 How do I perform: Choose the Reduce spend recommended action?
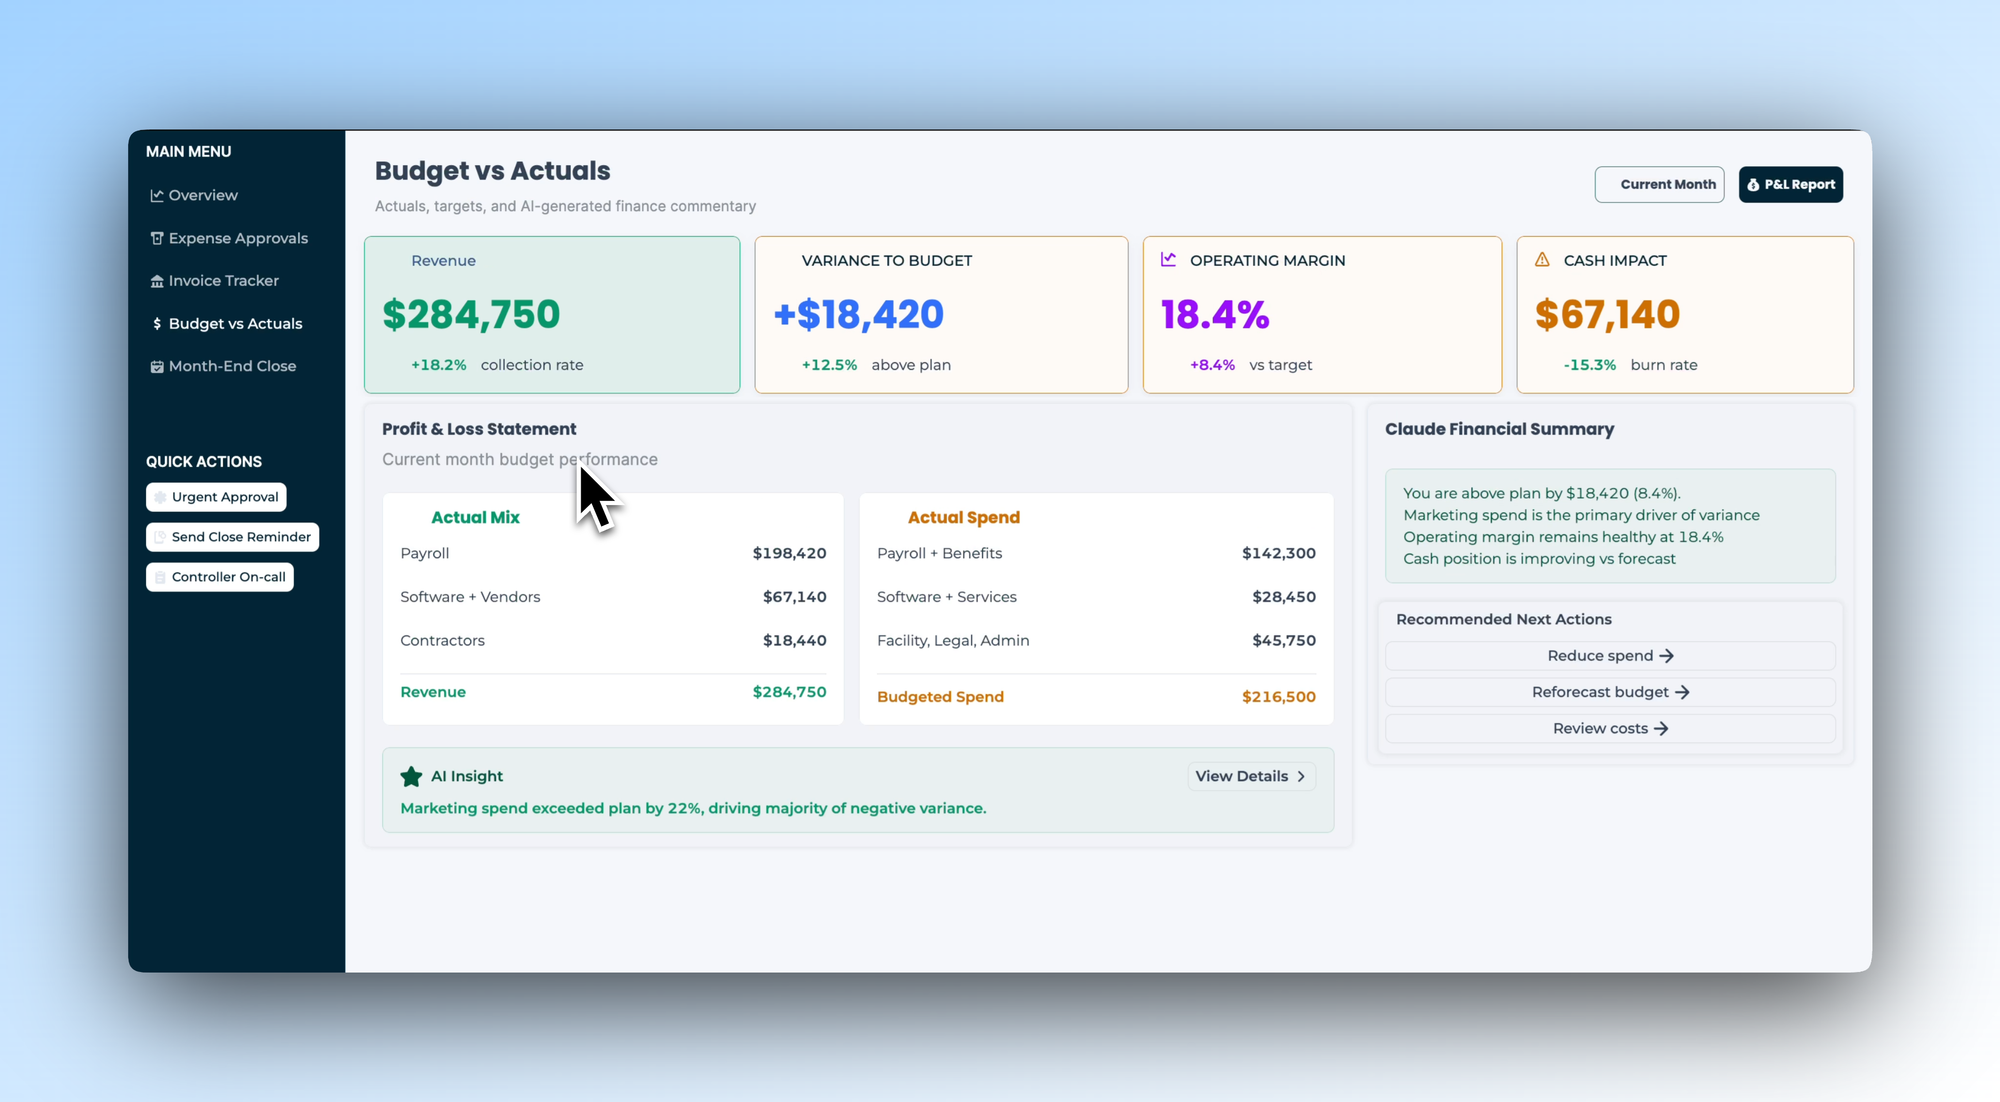[x=1610, y=657]
